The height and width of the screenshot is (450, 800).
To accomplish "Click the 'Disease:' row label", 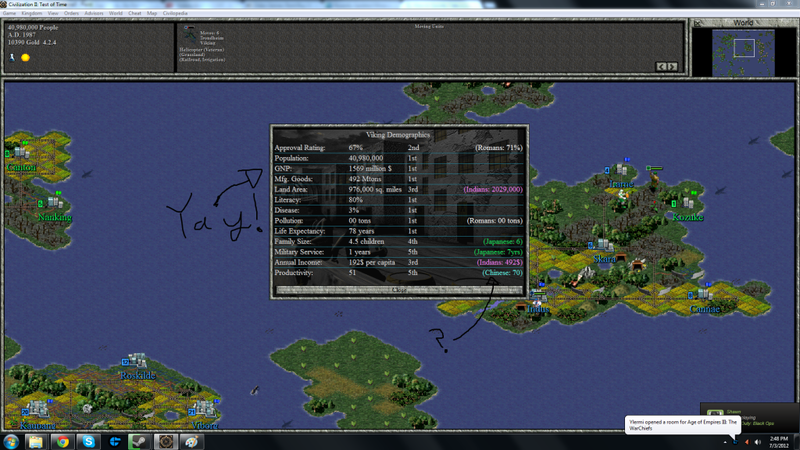I will (287, 210).
